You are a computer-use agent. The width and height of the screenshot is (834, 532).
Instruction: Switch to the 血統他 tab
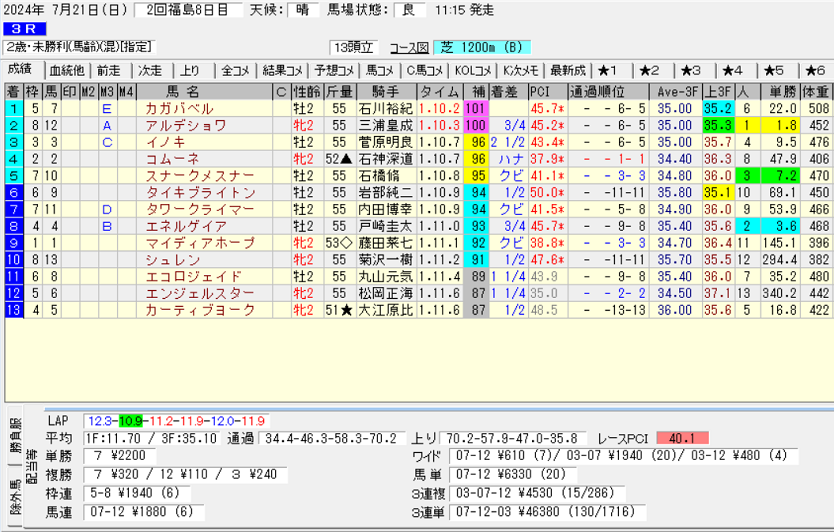(x=66, y=70)
